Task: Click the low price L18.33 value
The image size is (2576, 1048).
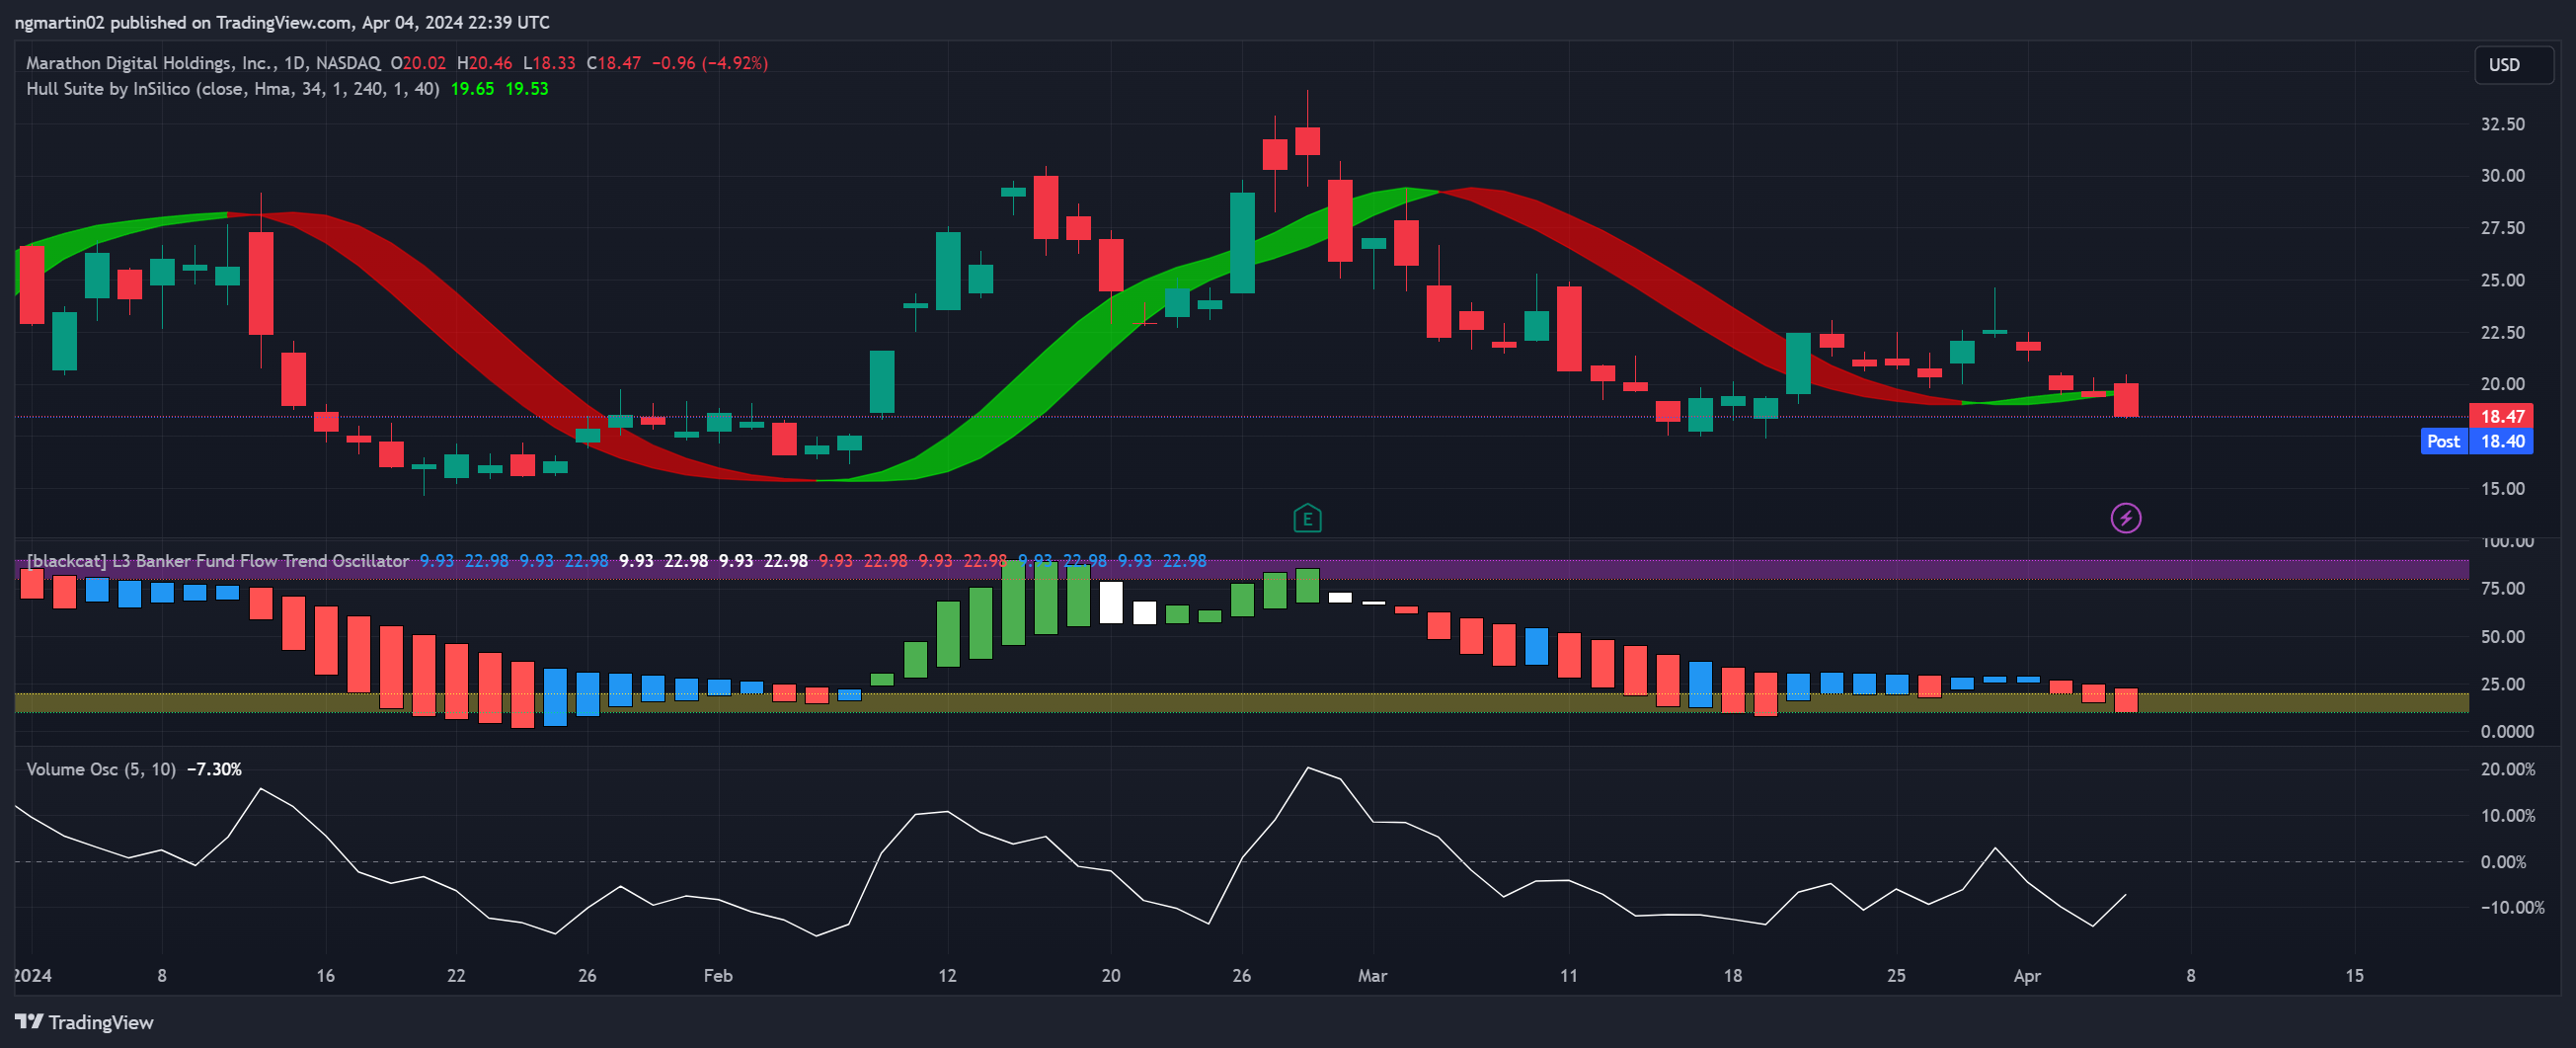Action: (549, 63)
